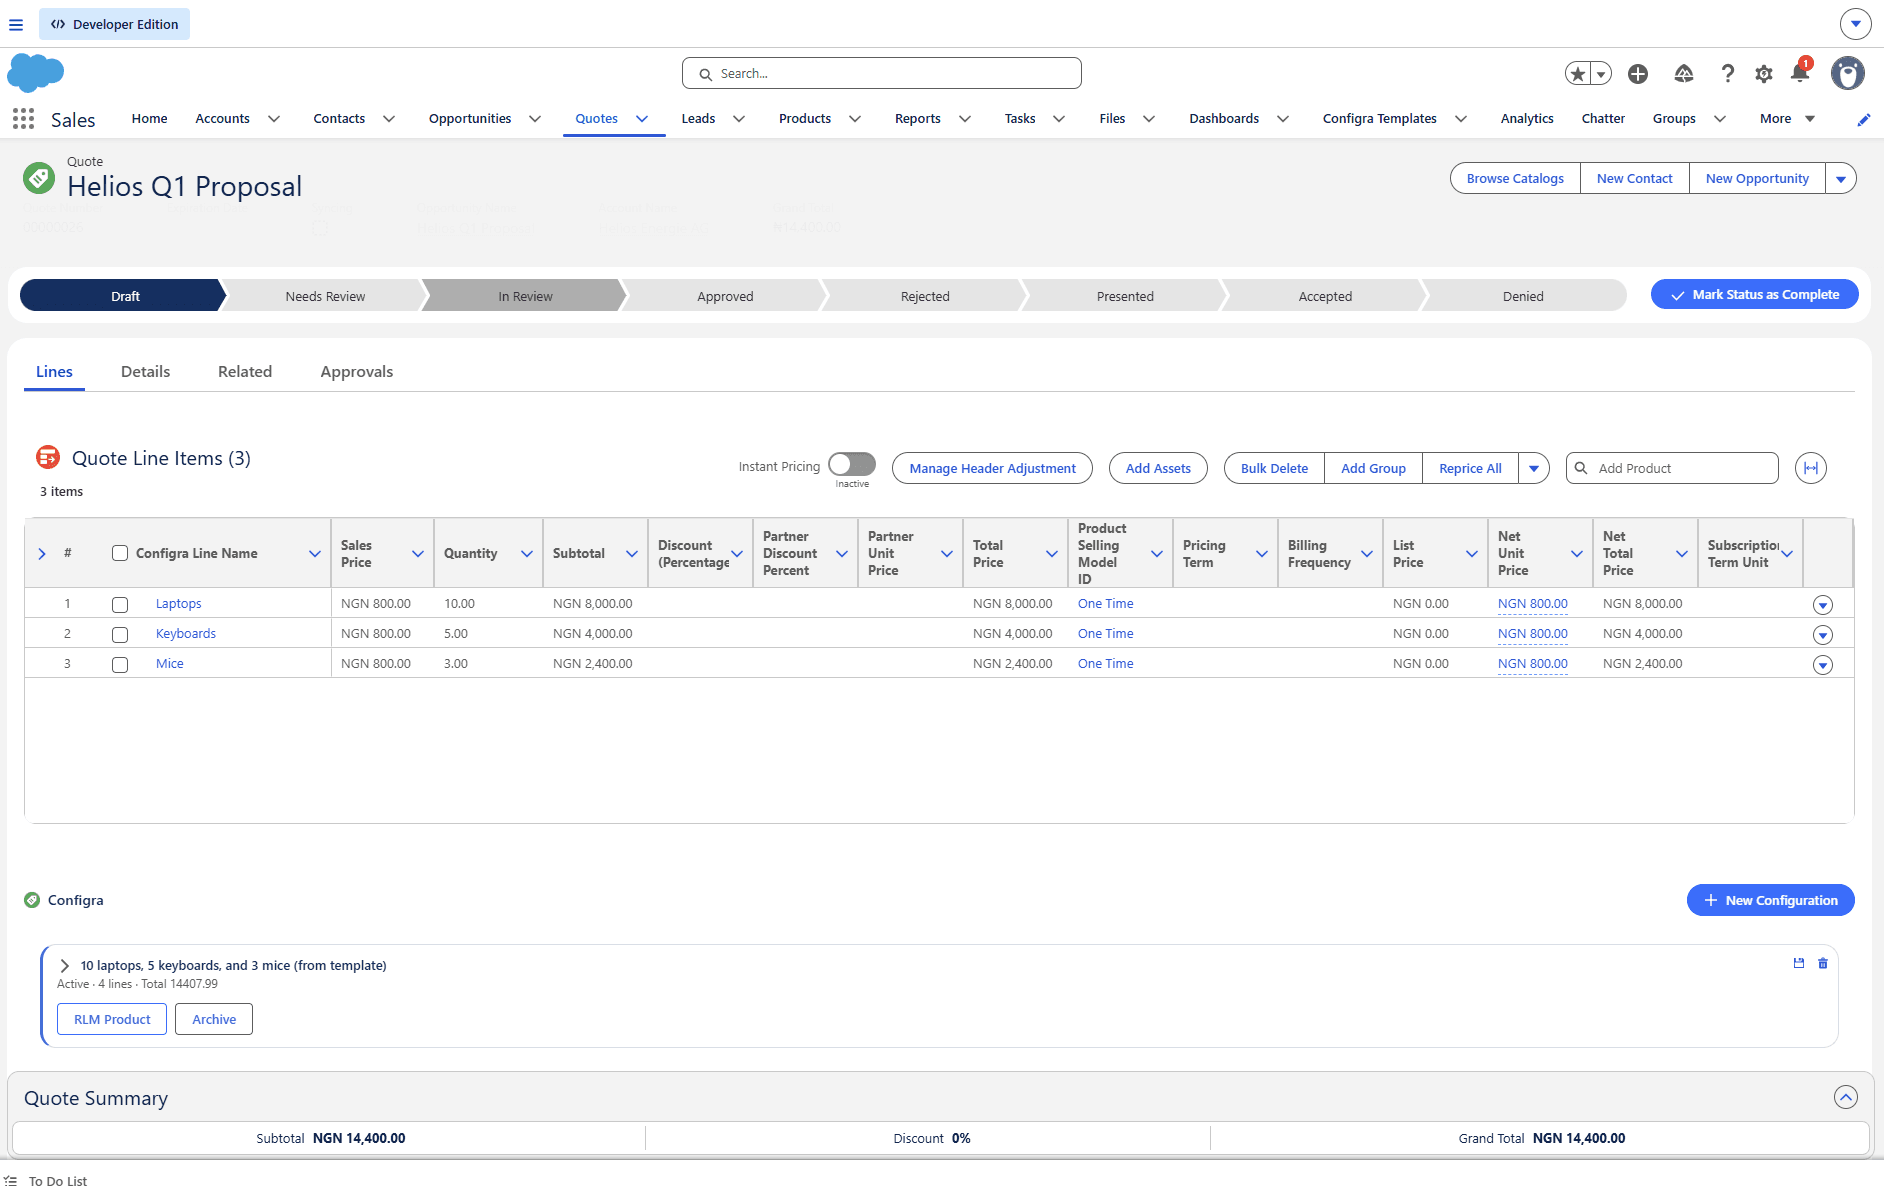Image resolution: width=1884 pixels, height=1186 pixels.
Task: Click the top-right circular dropdown icon
Action: tap(1856, 24)
